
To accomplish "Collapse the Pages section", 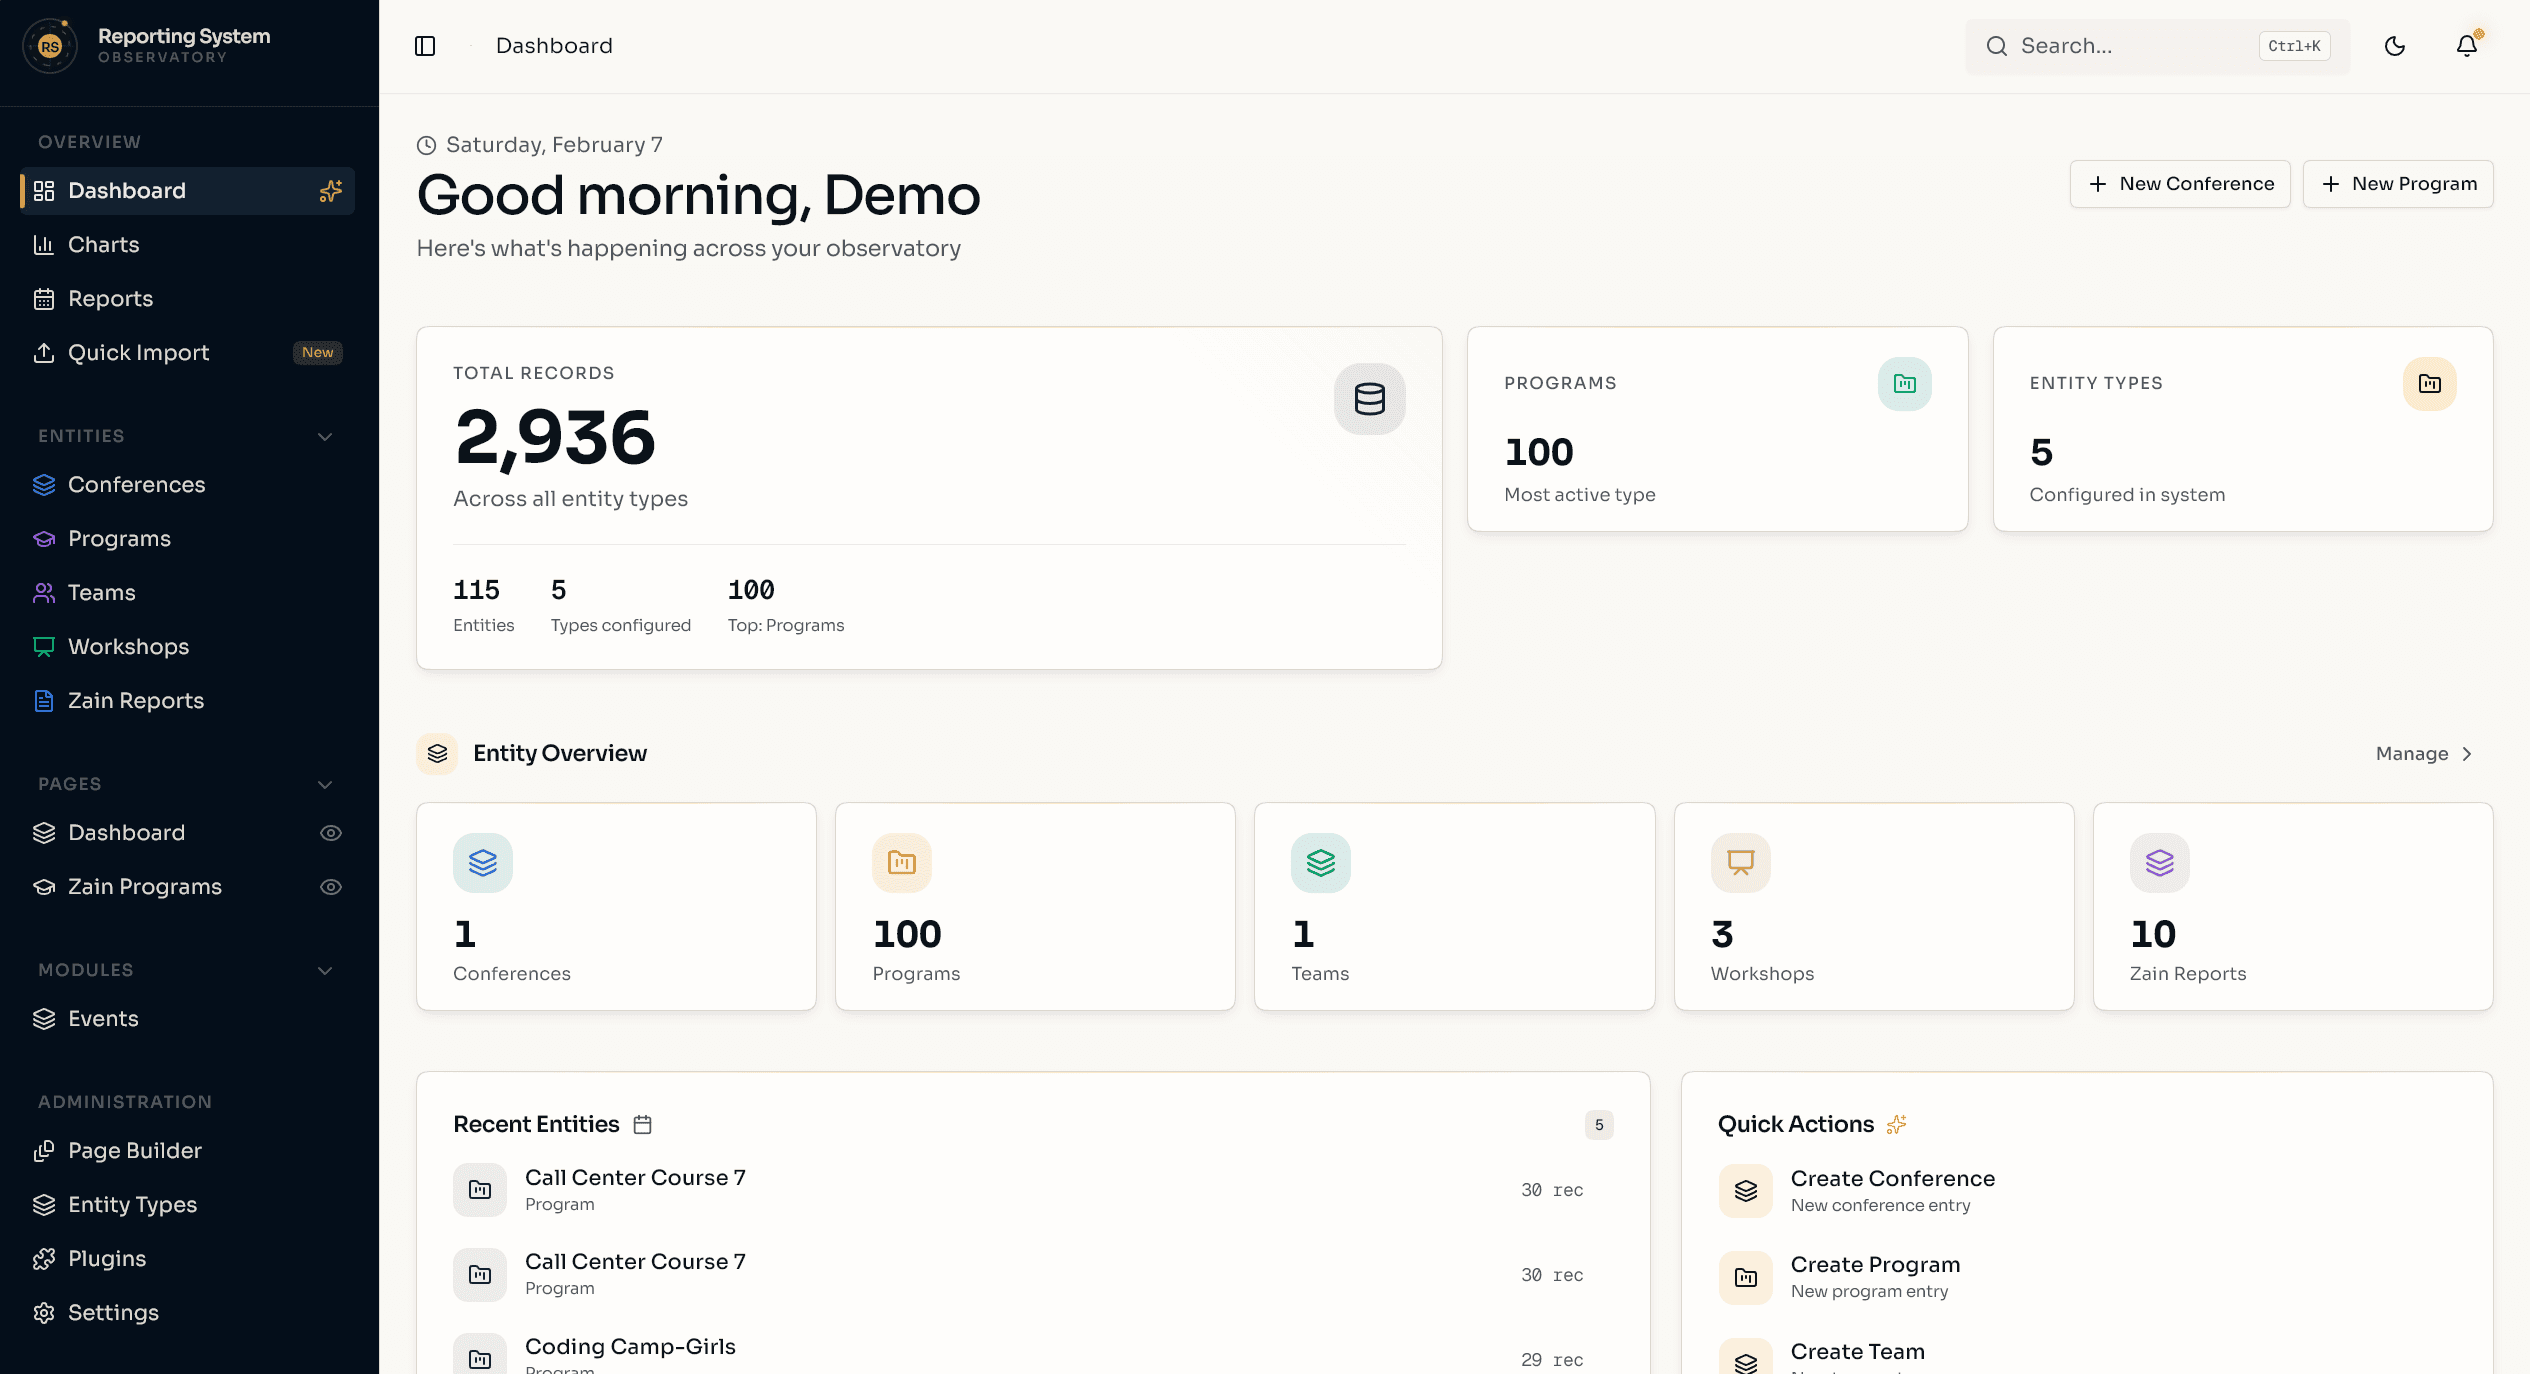I will pyautogui.click(x=323, y=784).
